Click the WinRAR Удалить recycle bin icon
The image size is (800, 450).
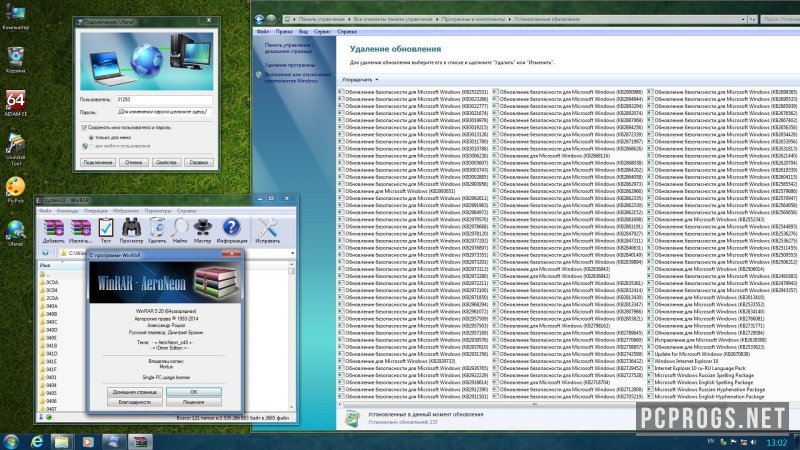pyautogui.click(x=157, y=228)
